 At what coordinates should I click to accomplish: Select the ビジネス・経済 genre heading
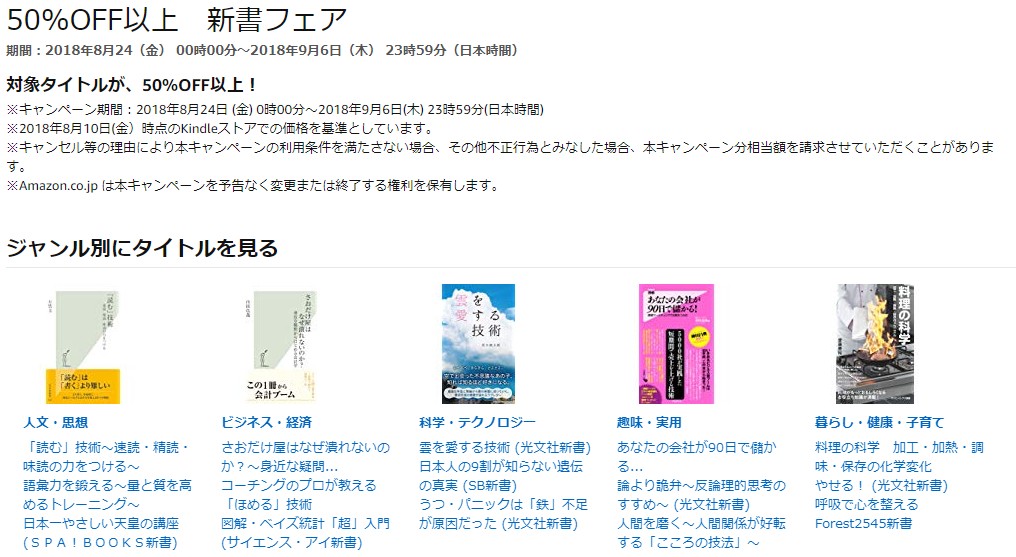pyautogui.click(x=267, y=423)
